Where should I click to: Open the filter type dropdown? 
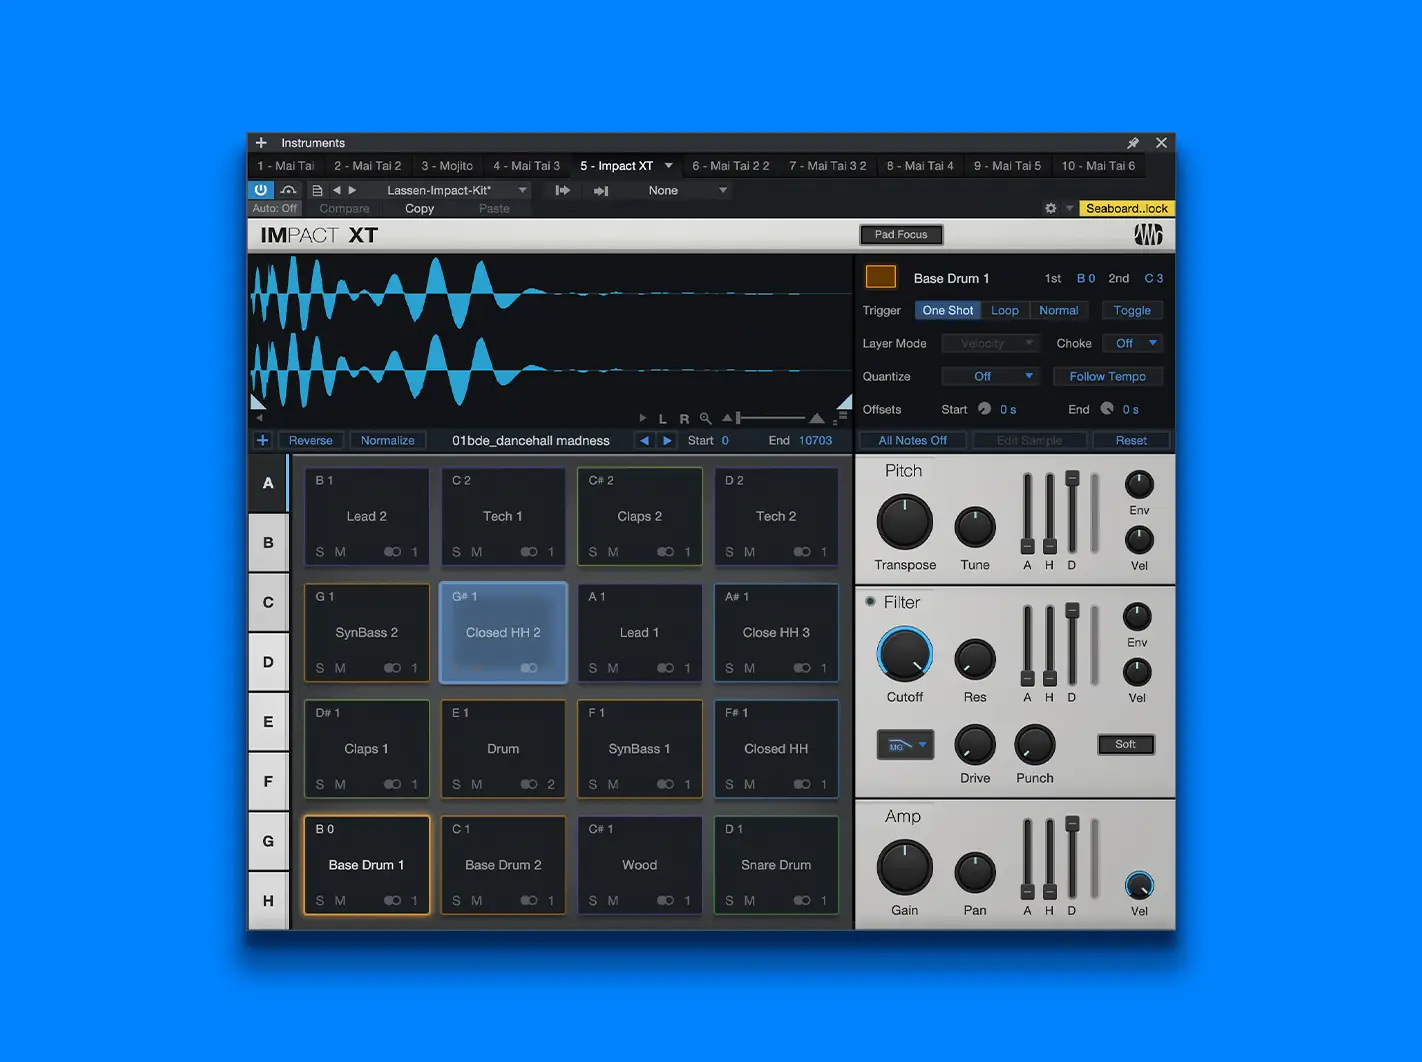(x=905, y=745)
